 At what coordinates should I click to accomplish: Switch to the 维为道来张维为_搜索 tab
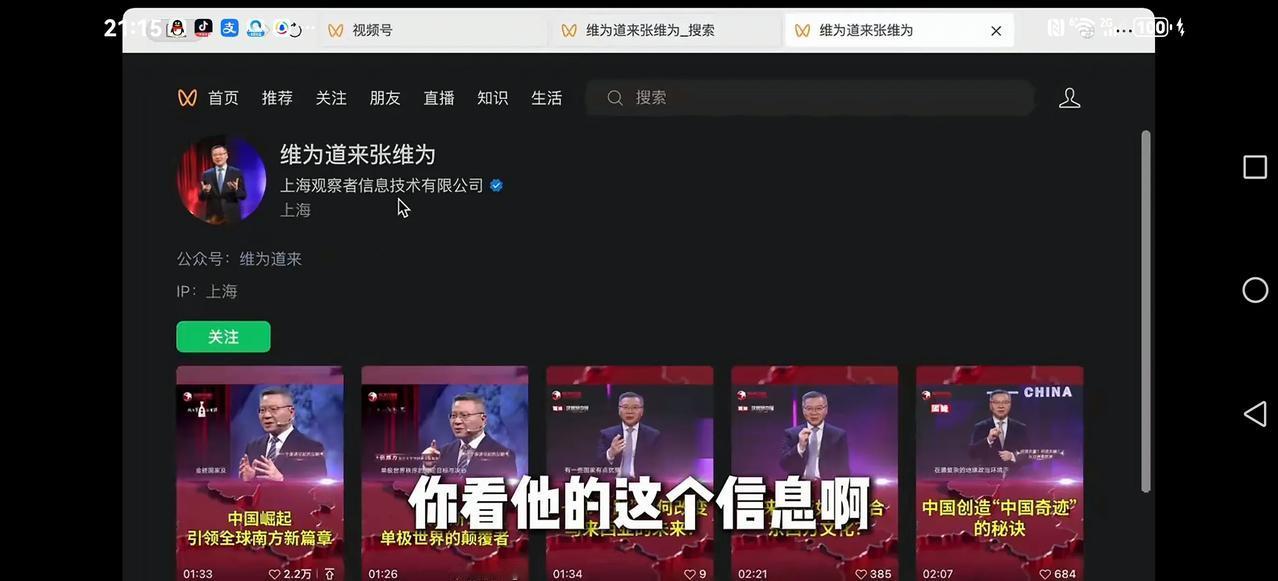point(666,31)
